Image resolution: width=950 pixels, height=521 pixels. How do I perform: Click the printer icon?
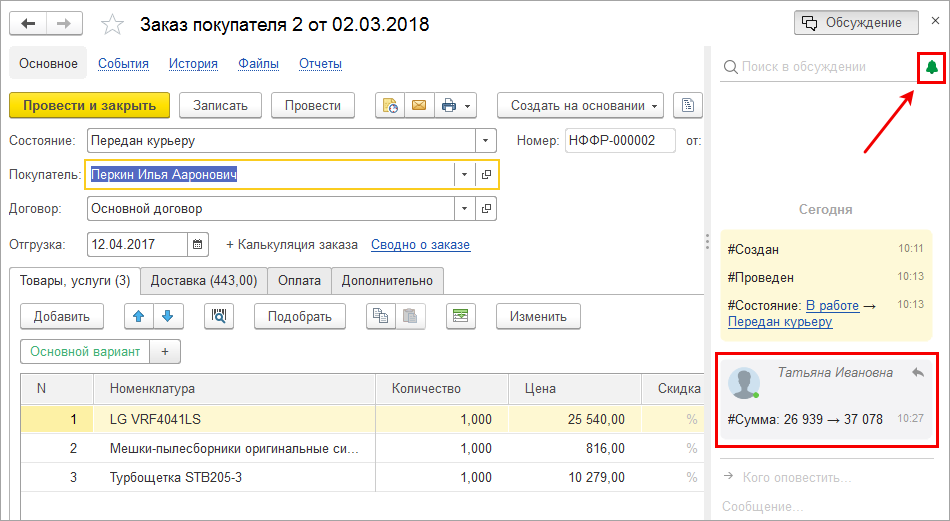click(449, 105)
